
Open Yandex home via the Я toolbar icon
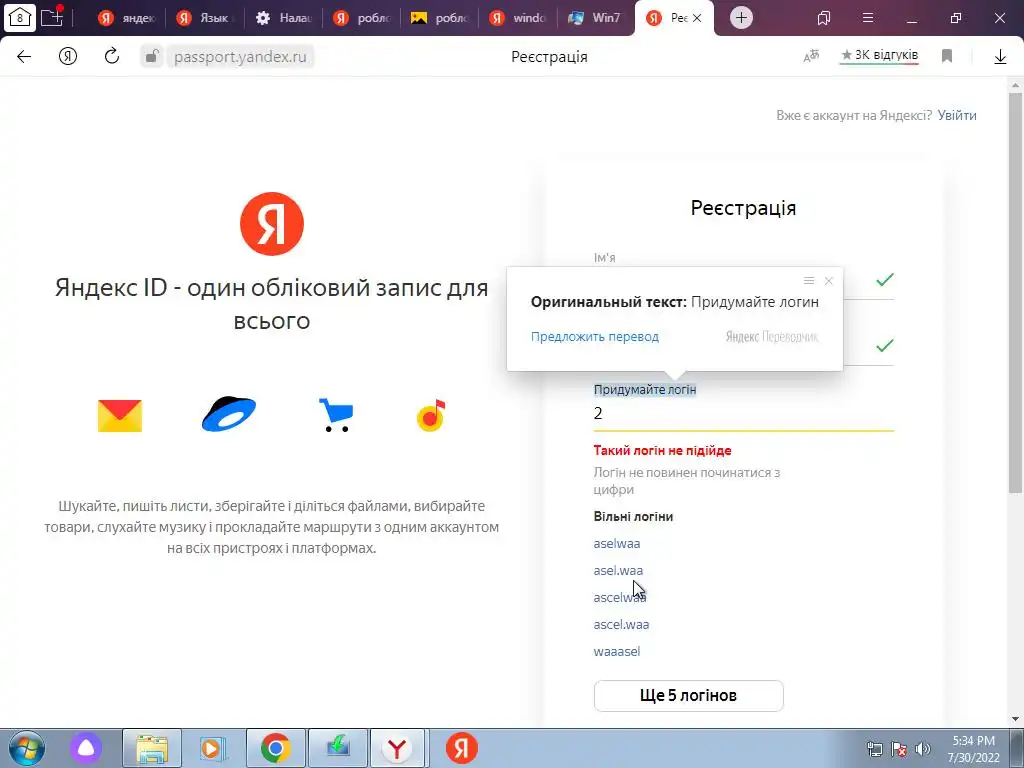[68, 57]
